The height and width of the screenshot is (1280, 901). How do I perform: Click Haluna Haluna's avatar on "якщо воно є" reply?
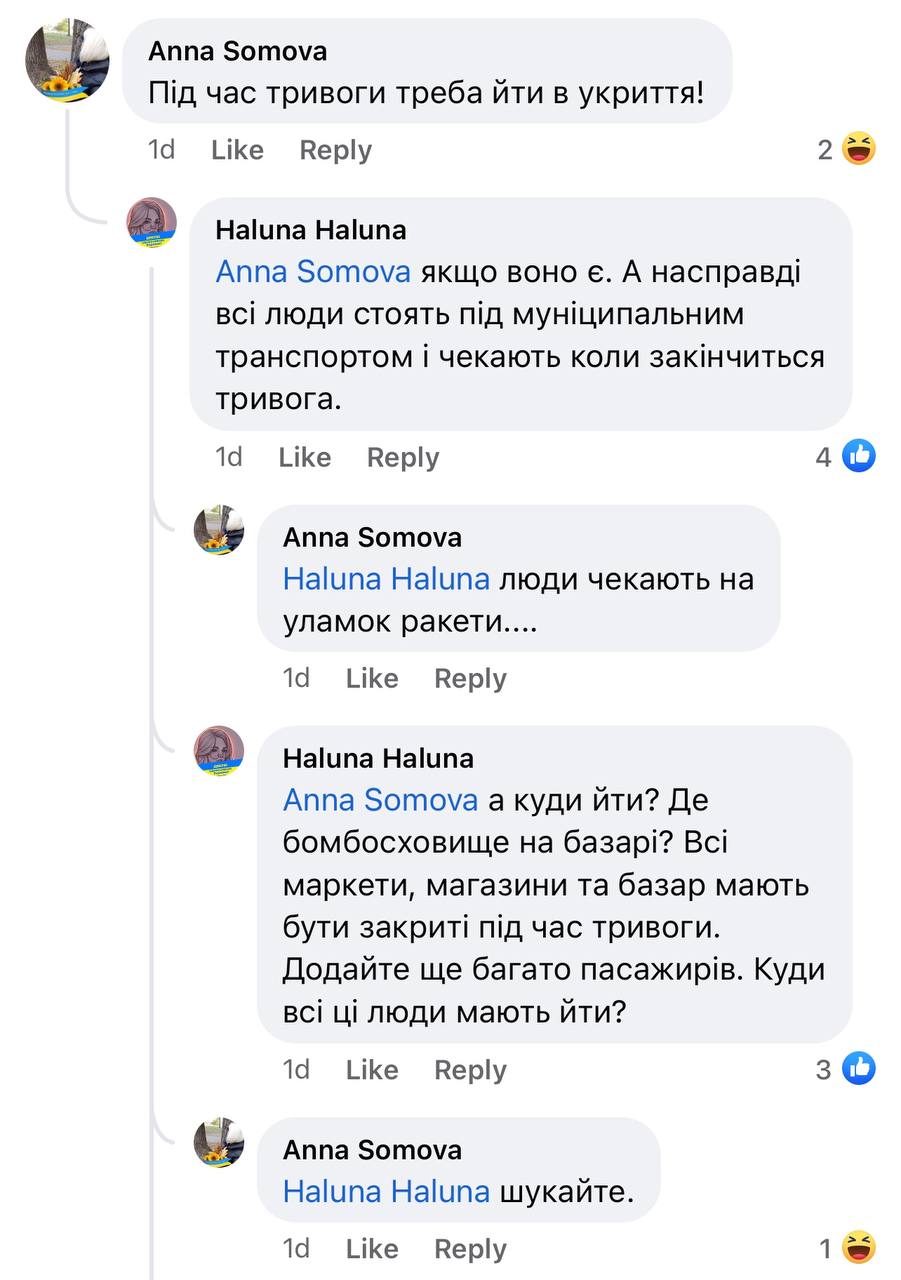[x=152, y=223]
